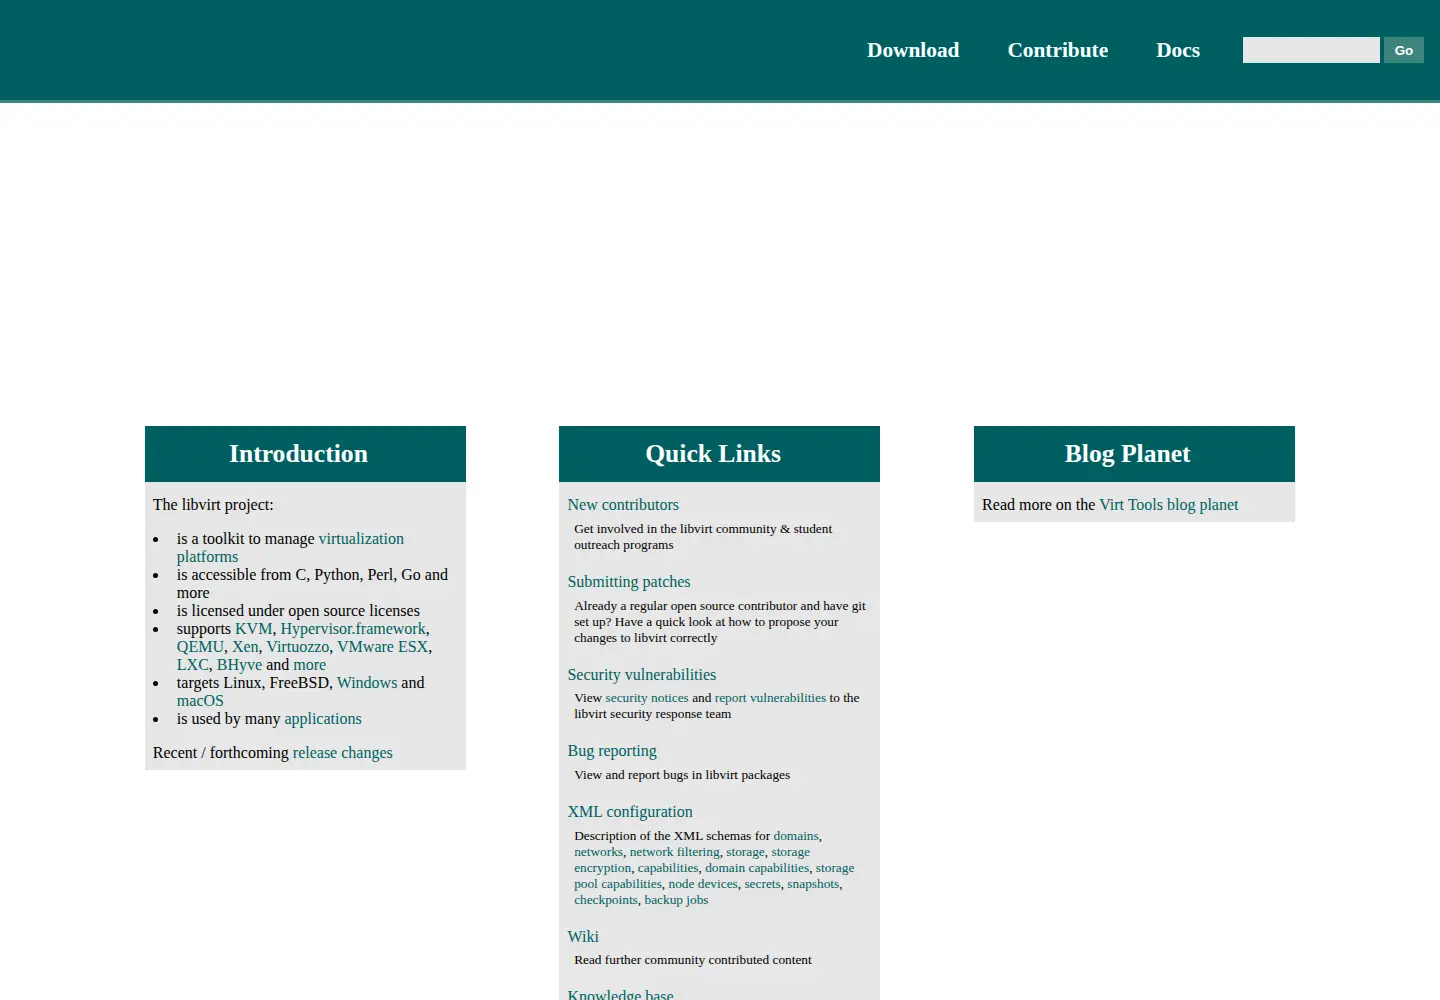
Task: Follow the secrets link
Action: tap(762, 884)
